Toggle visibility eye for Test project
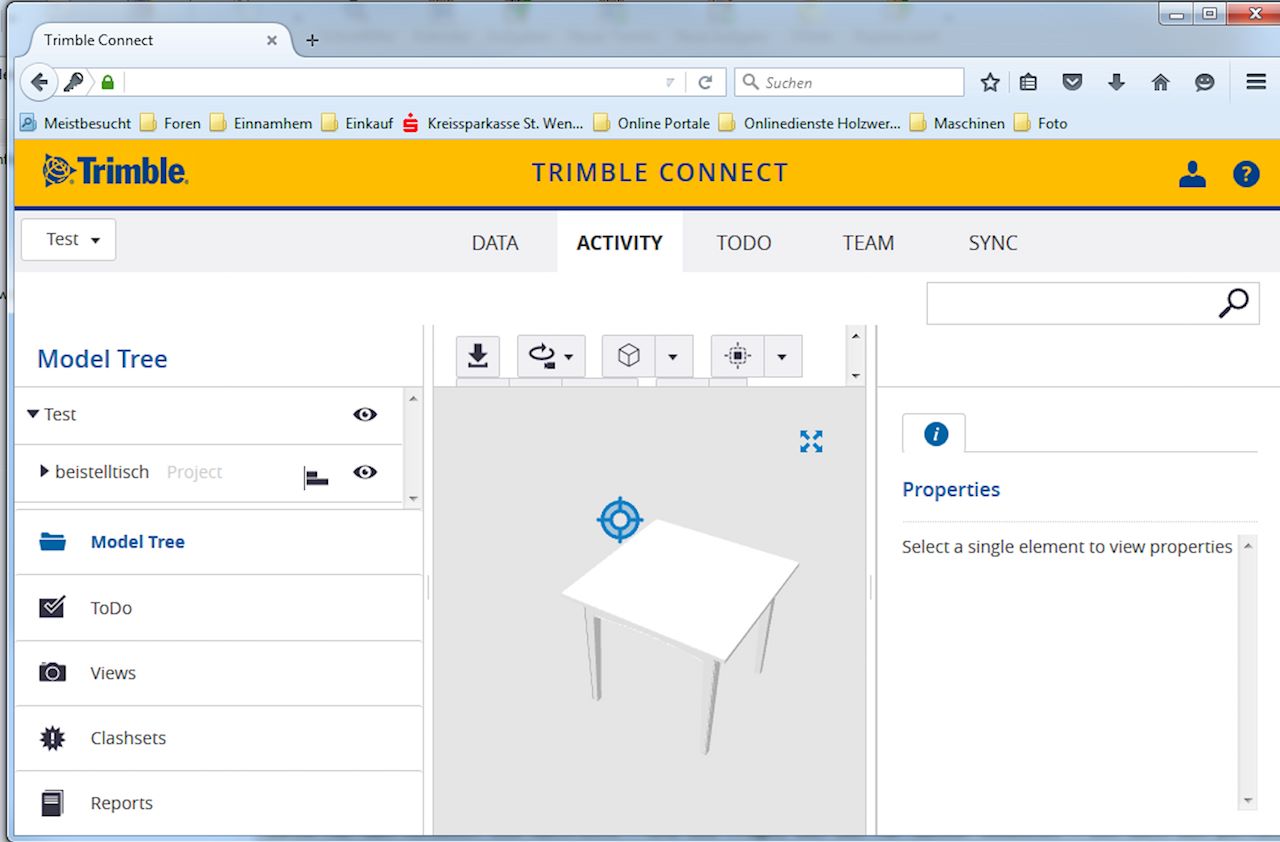The height and width of the screenshot is (842, 1280). (x=365, y=414)
